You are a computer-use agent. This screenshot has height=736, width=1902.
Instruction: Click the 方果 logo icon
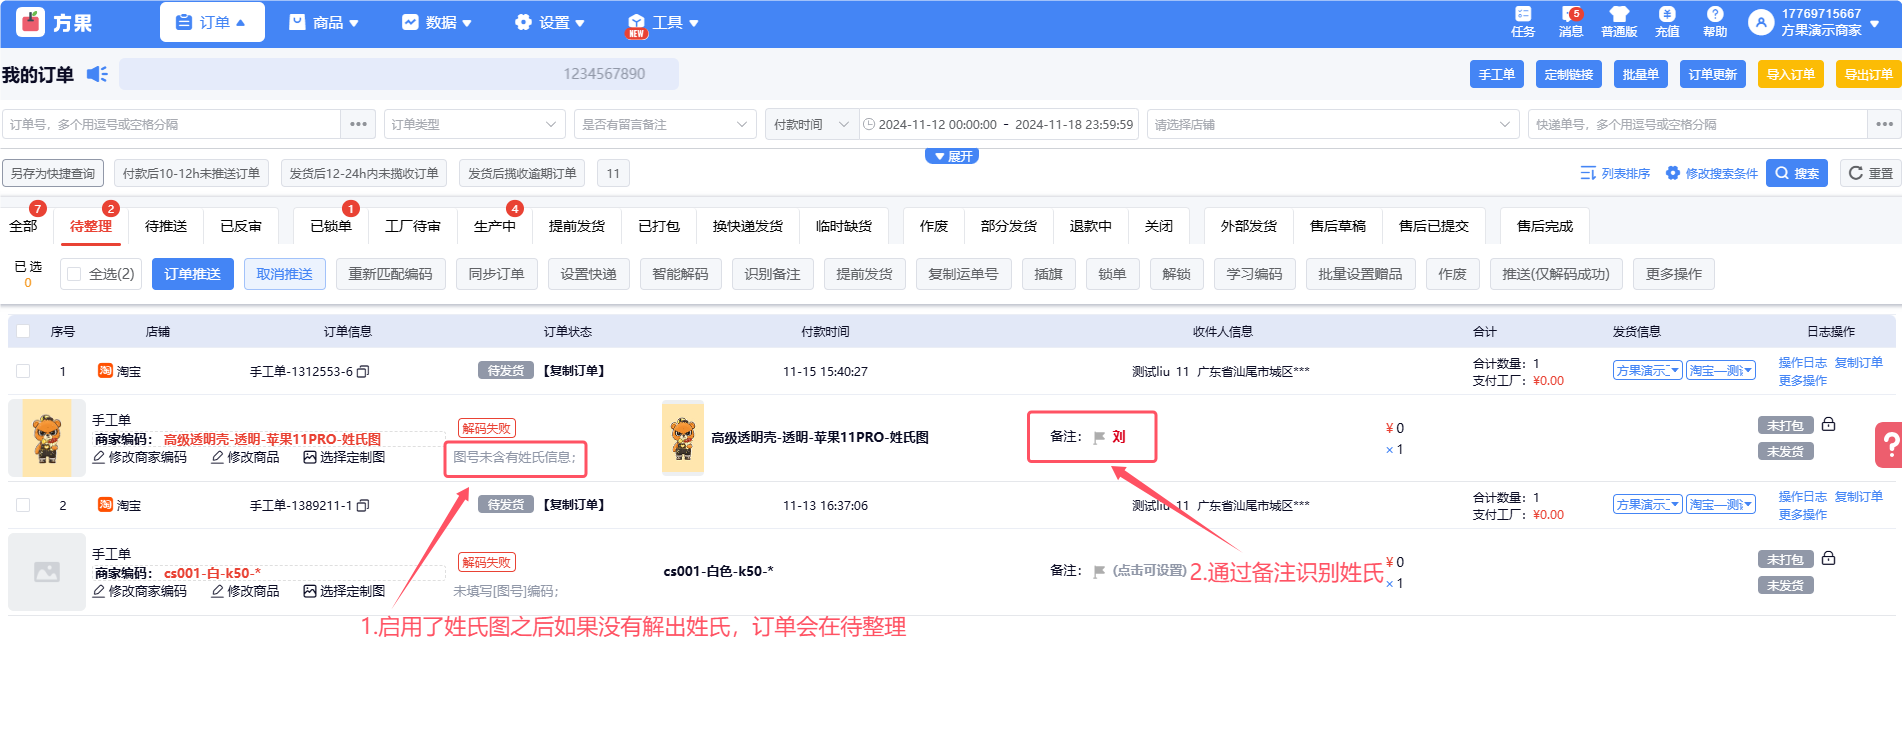(31, 22)
